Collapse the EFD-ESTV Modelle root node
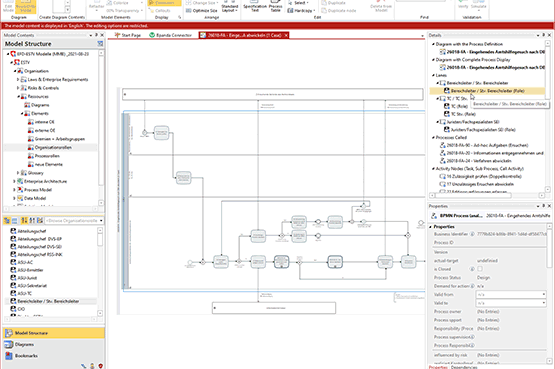The width and height of the screenshot is (555, 369). pos(8,54)
